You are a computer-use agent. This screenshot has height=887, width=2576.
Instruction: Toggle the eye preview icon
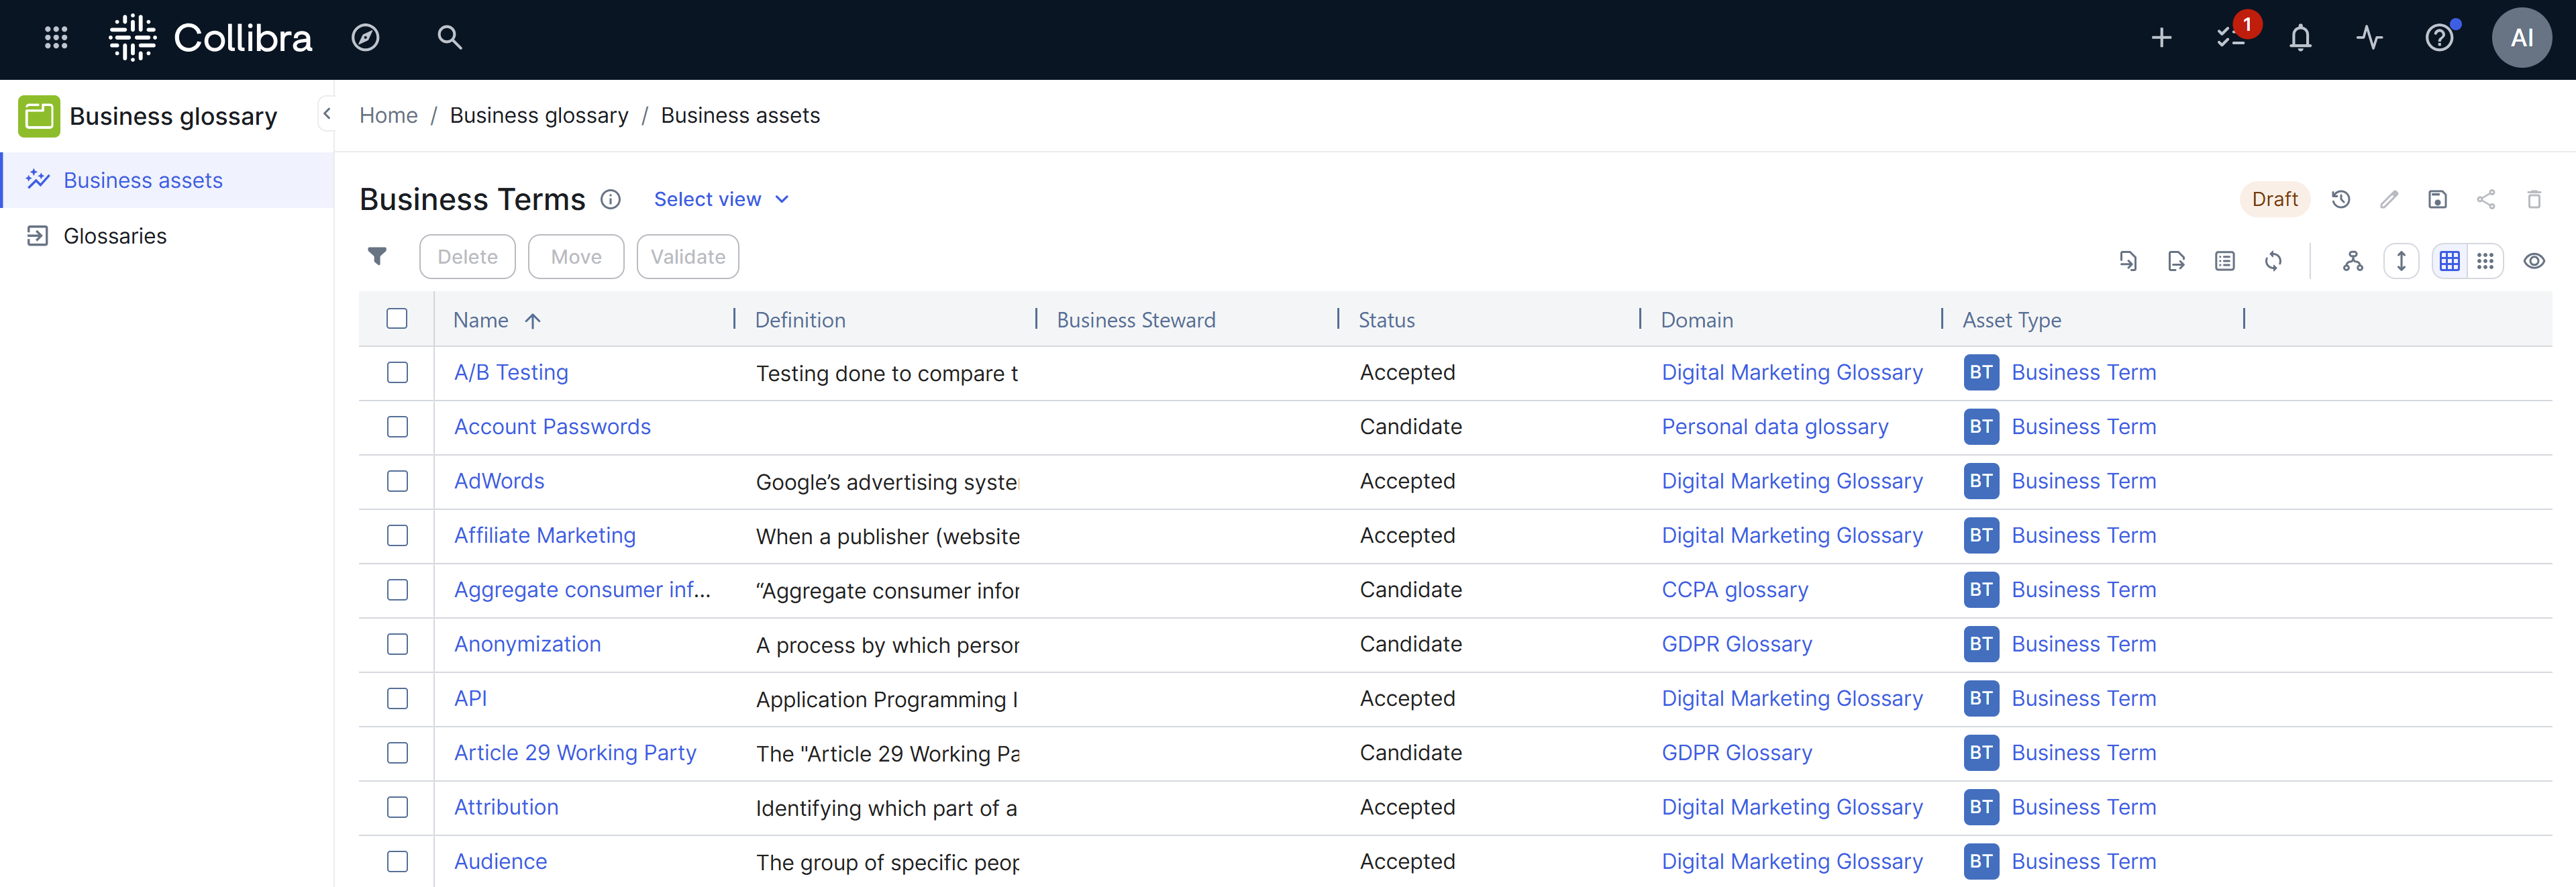[x=2533, y=261]
